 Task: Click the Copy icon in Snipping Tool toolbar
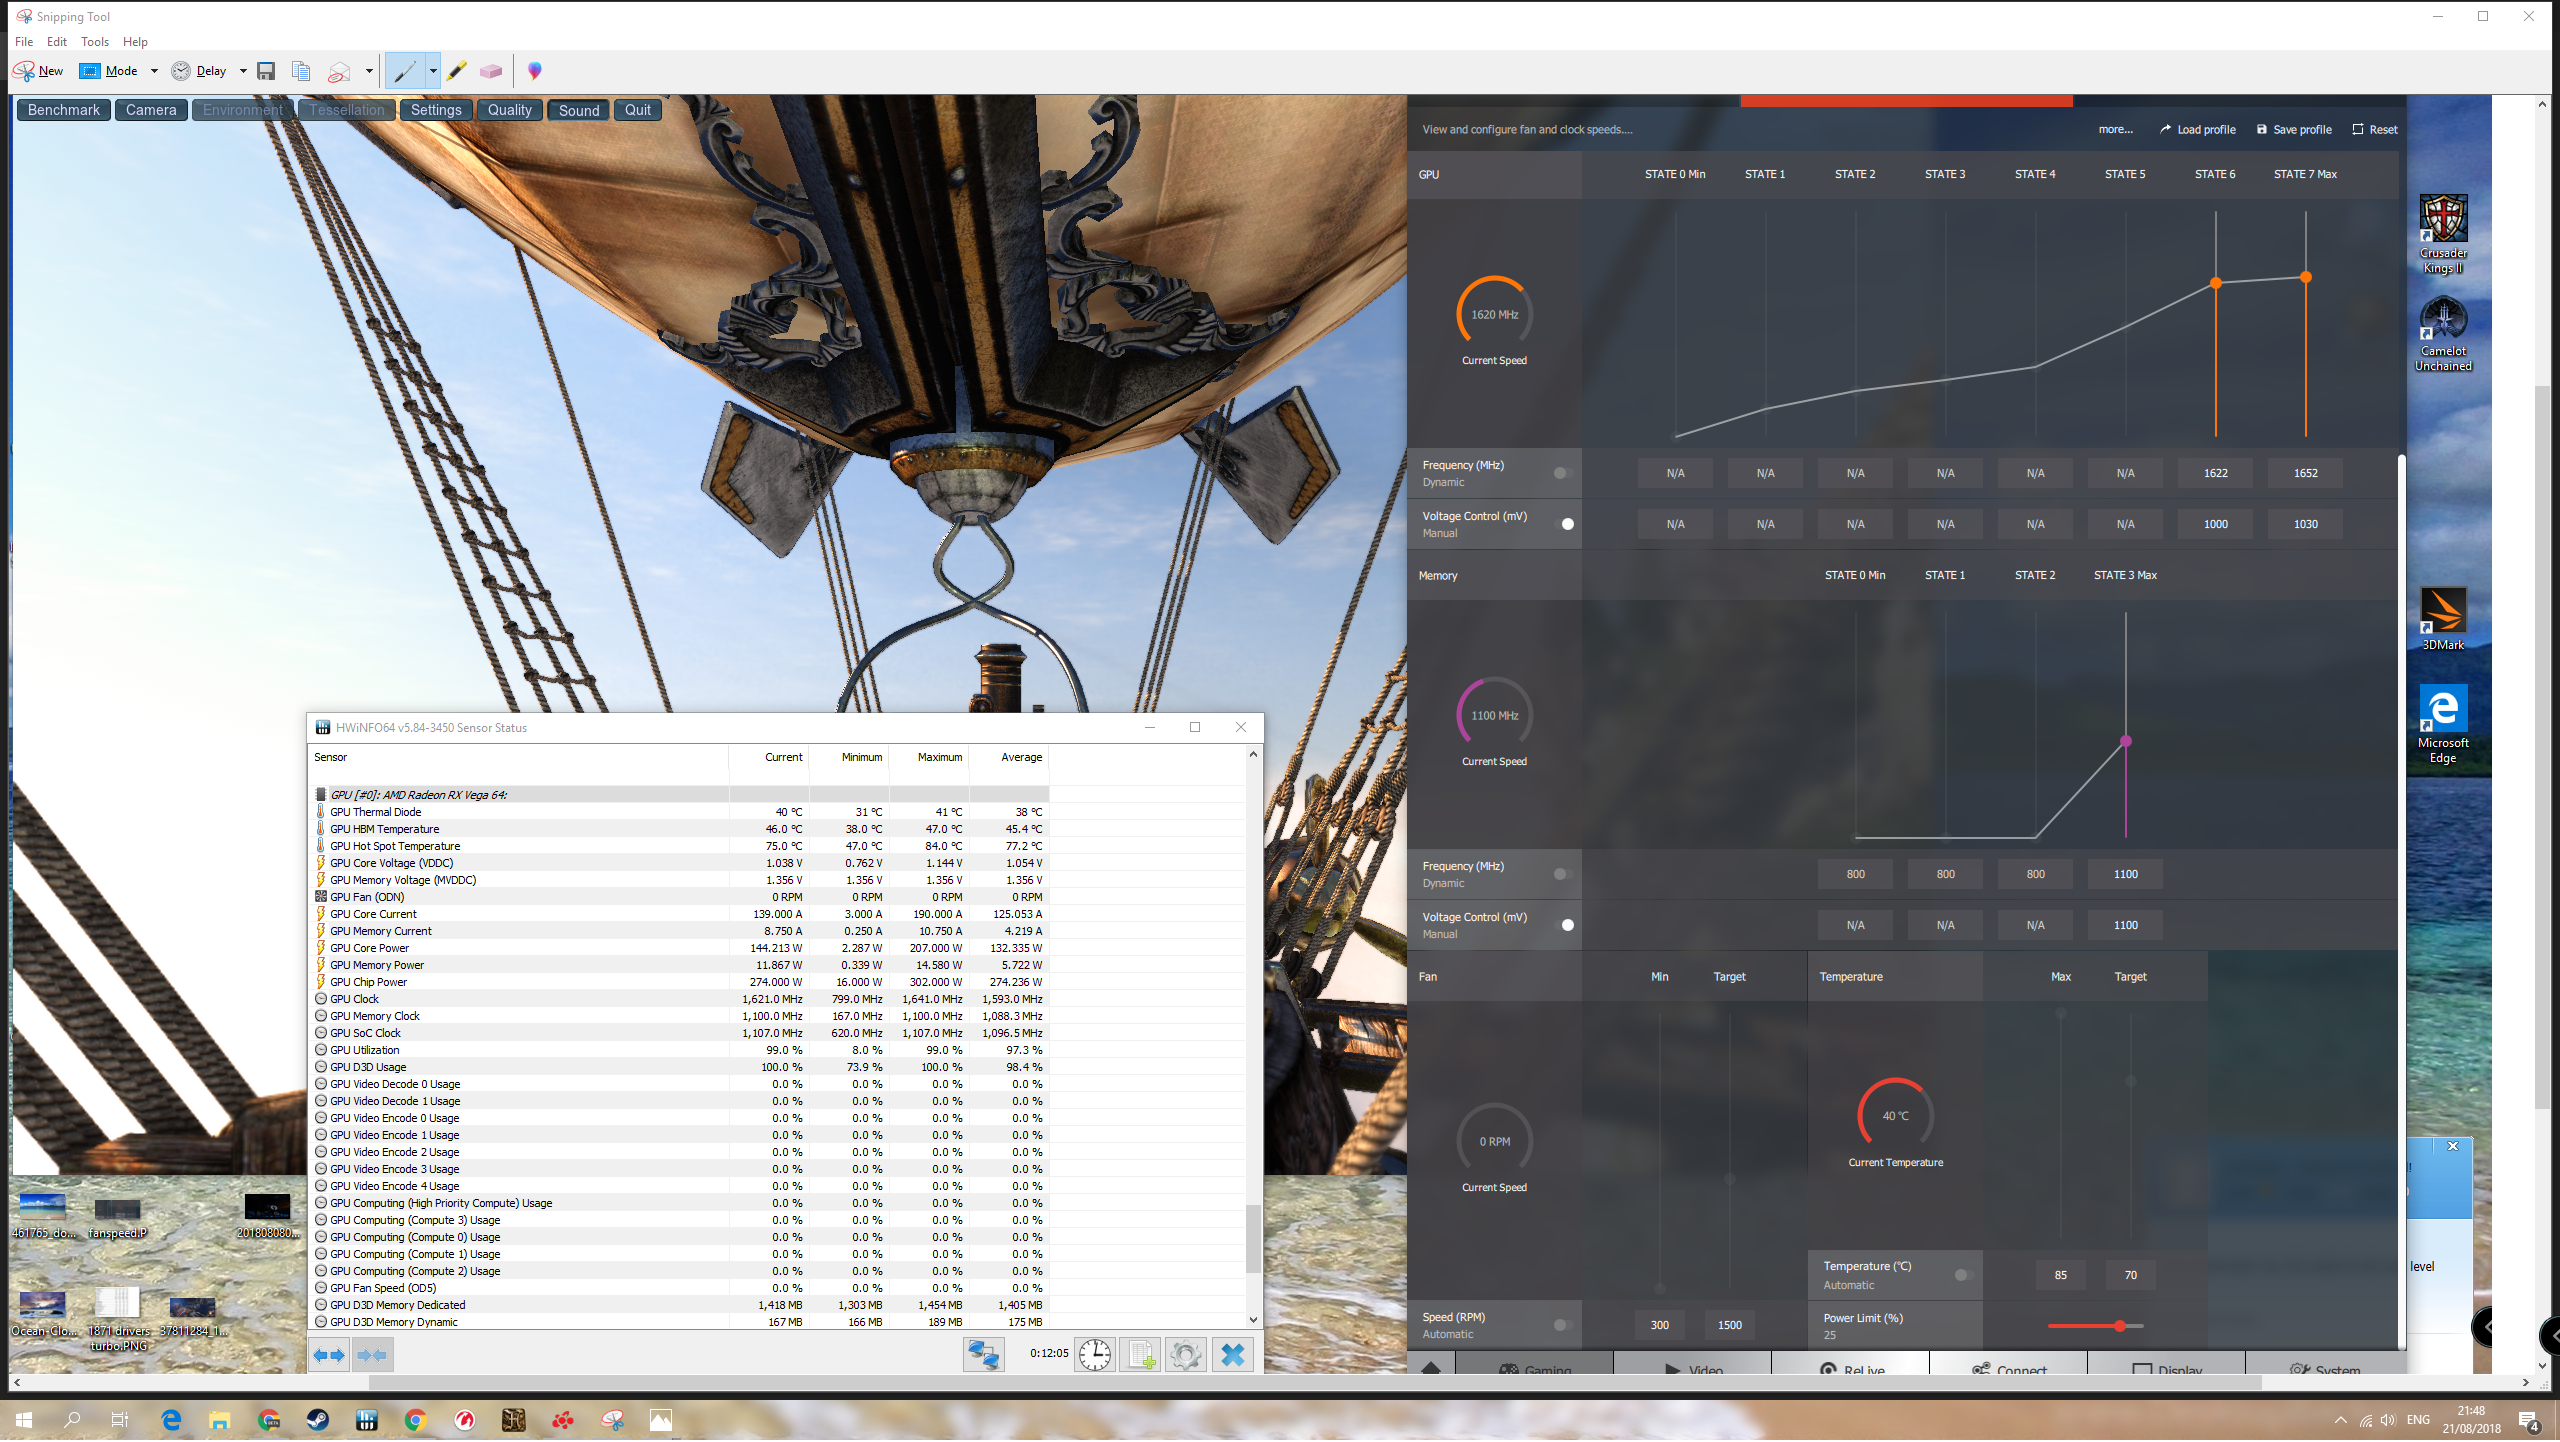click(301, 71)
